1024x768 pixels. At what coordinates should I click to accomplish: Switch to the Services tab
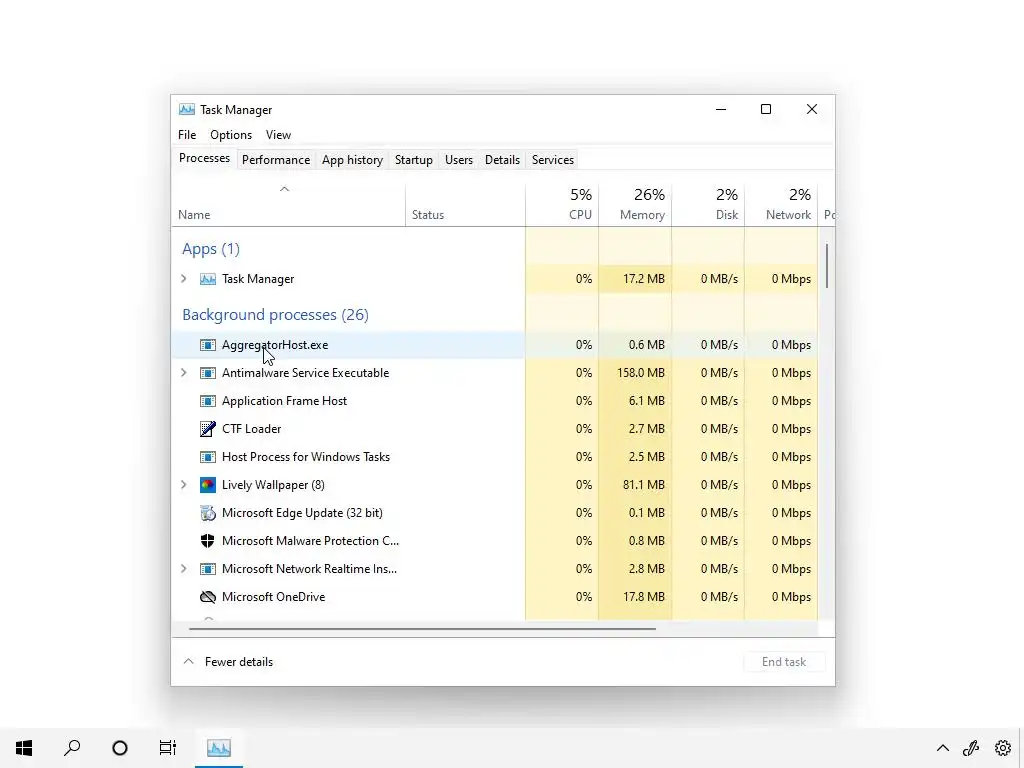552,160
